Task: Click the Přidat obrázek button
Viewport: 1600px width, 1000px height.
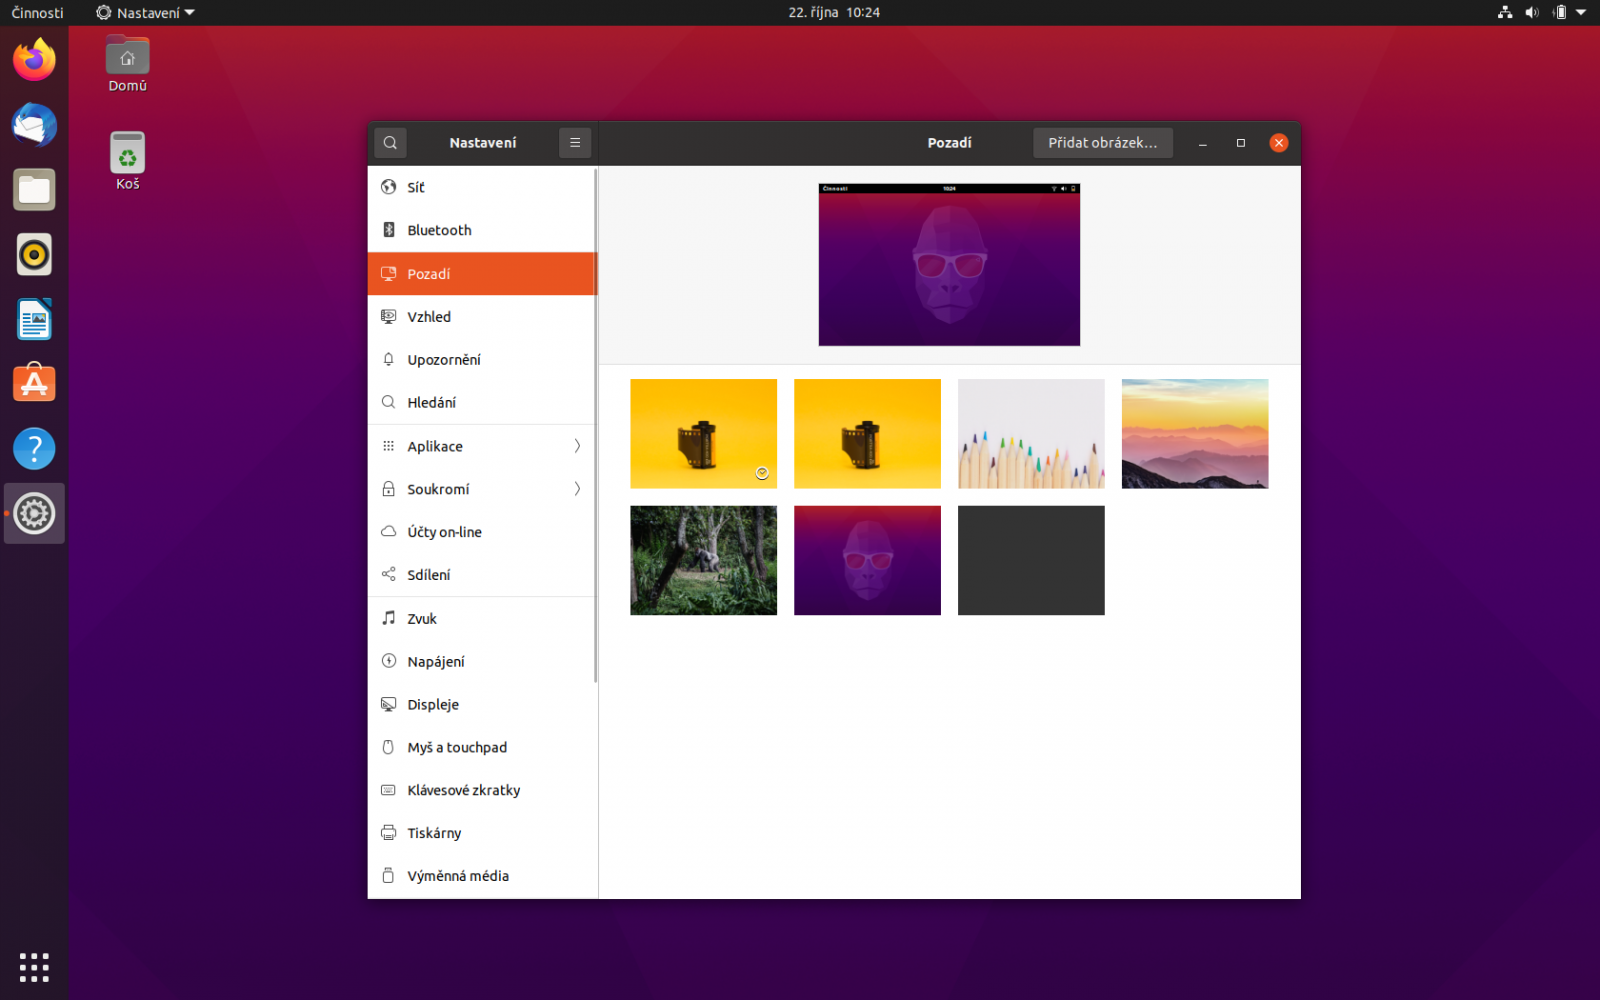Action: click(1102, 142)
